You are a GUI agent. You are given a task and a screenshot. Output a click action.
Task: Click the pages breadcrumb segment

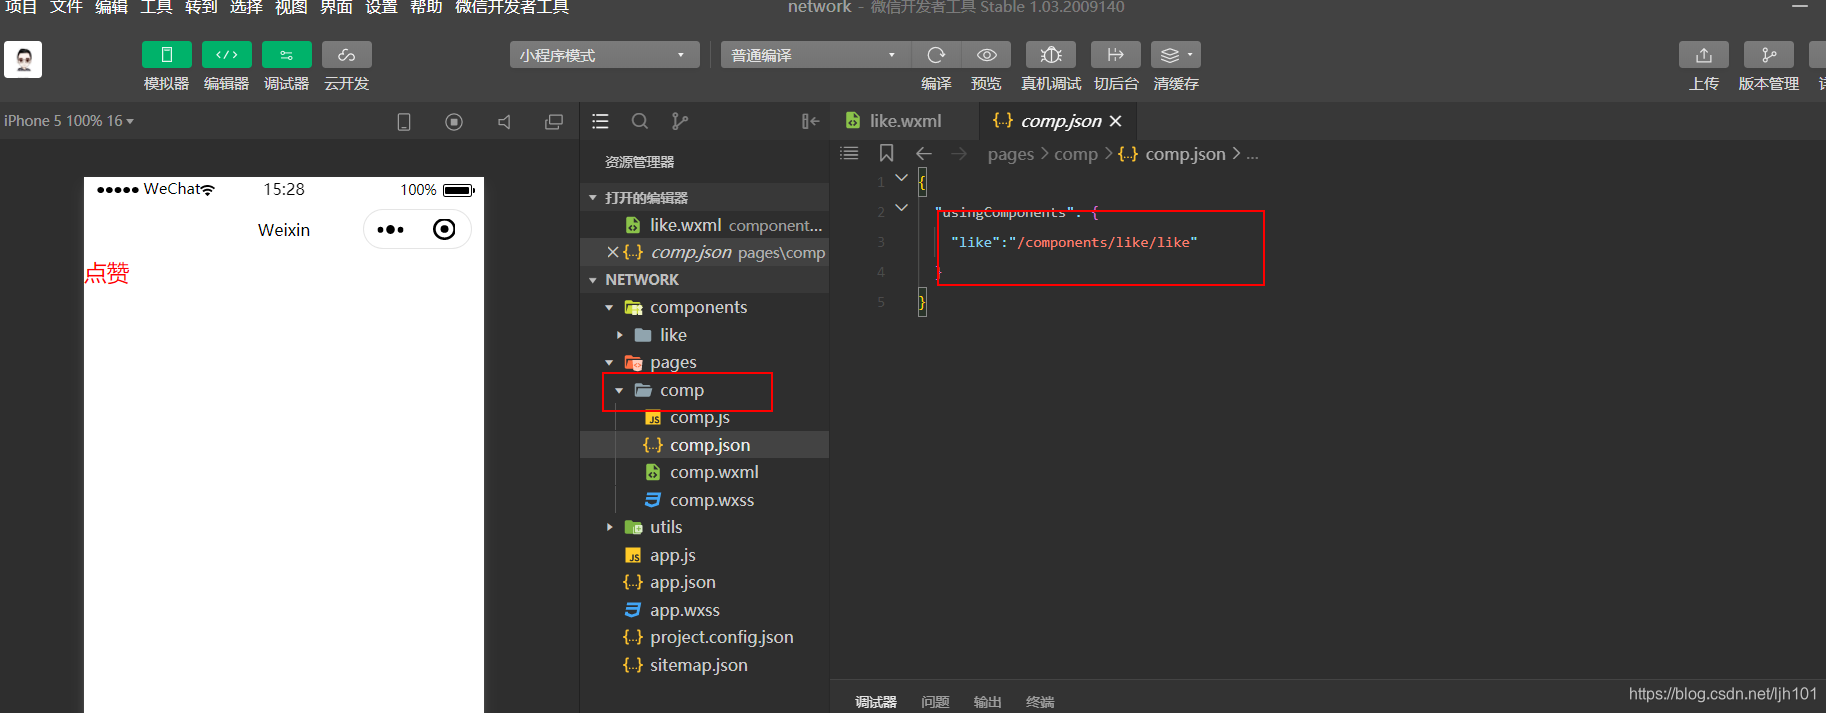point(1010,154)
